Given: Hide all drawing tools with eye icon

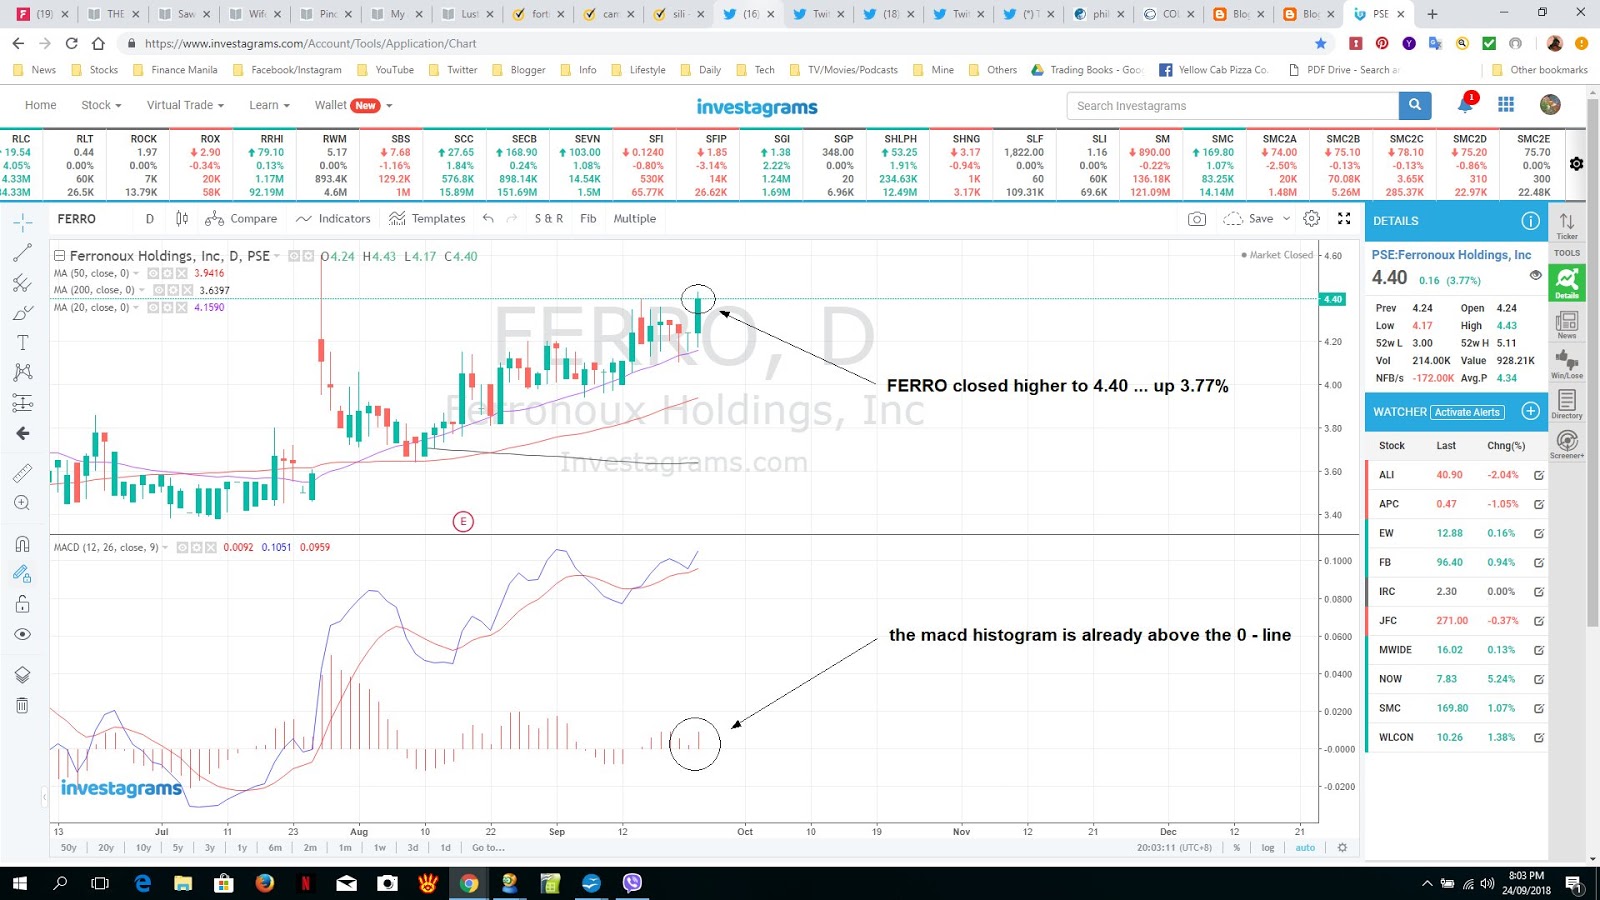Looking at the screenshot, I should (x=22, y=634).
